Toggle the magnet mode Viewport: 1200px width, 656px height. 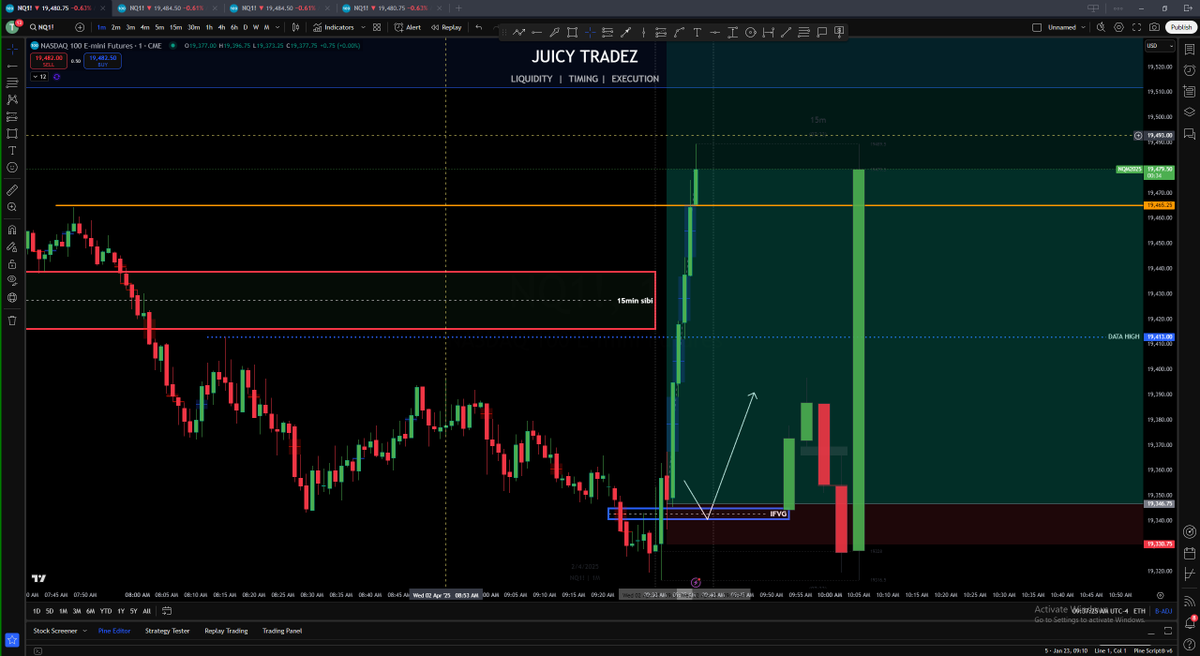coord(12,229)
